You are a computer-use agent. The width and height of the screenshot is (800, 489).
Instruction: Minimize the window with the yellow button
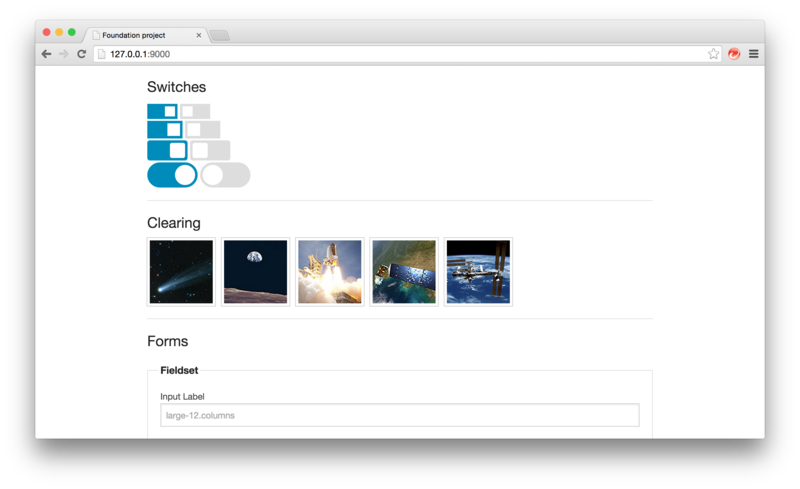(x=59, y=32)
